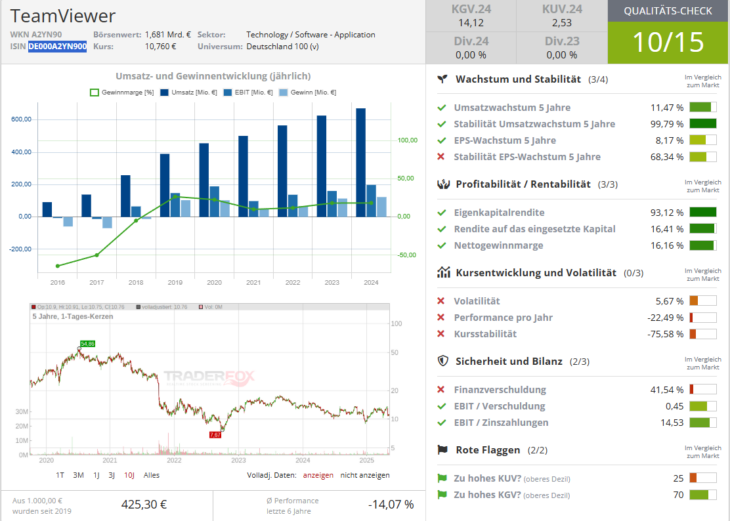
Task: Click the Sicherheit und Bilanz shield icon
Action: (x=443, y=361)
